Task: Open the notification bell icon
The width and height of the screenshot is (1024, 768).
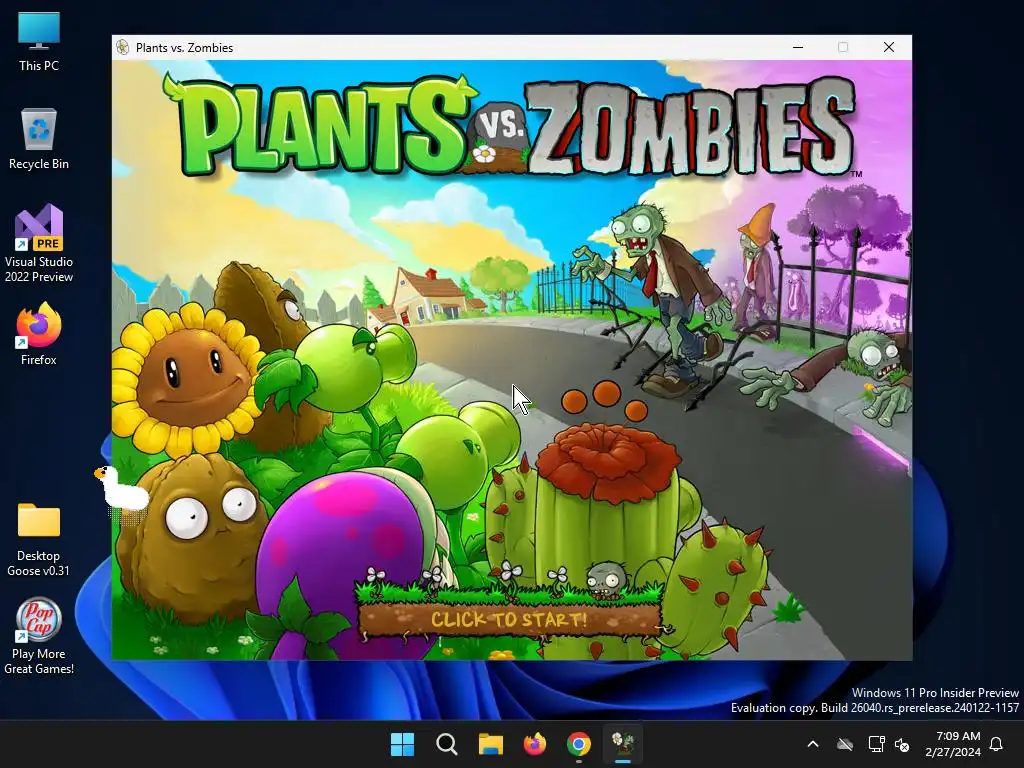Action: pyautogui.click(x=997, y=744)
